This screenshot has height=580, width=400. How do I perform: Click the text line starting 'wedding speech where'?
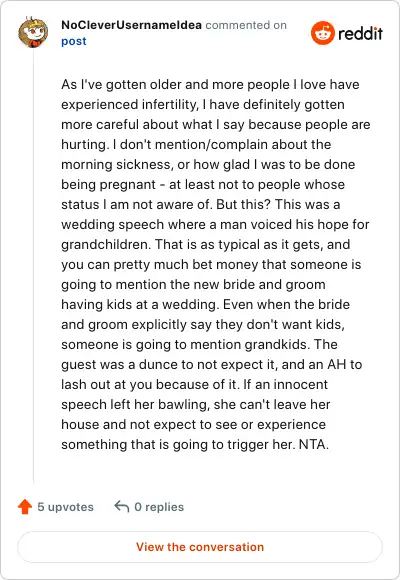215,225
